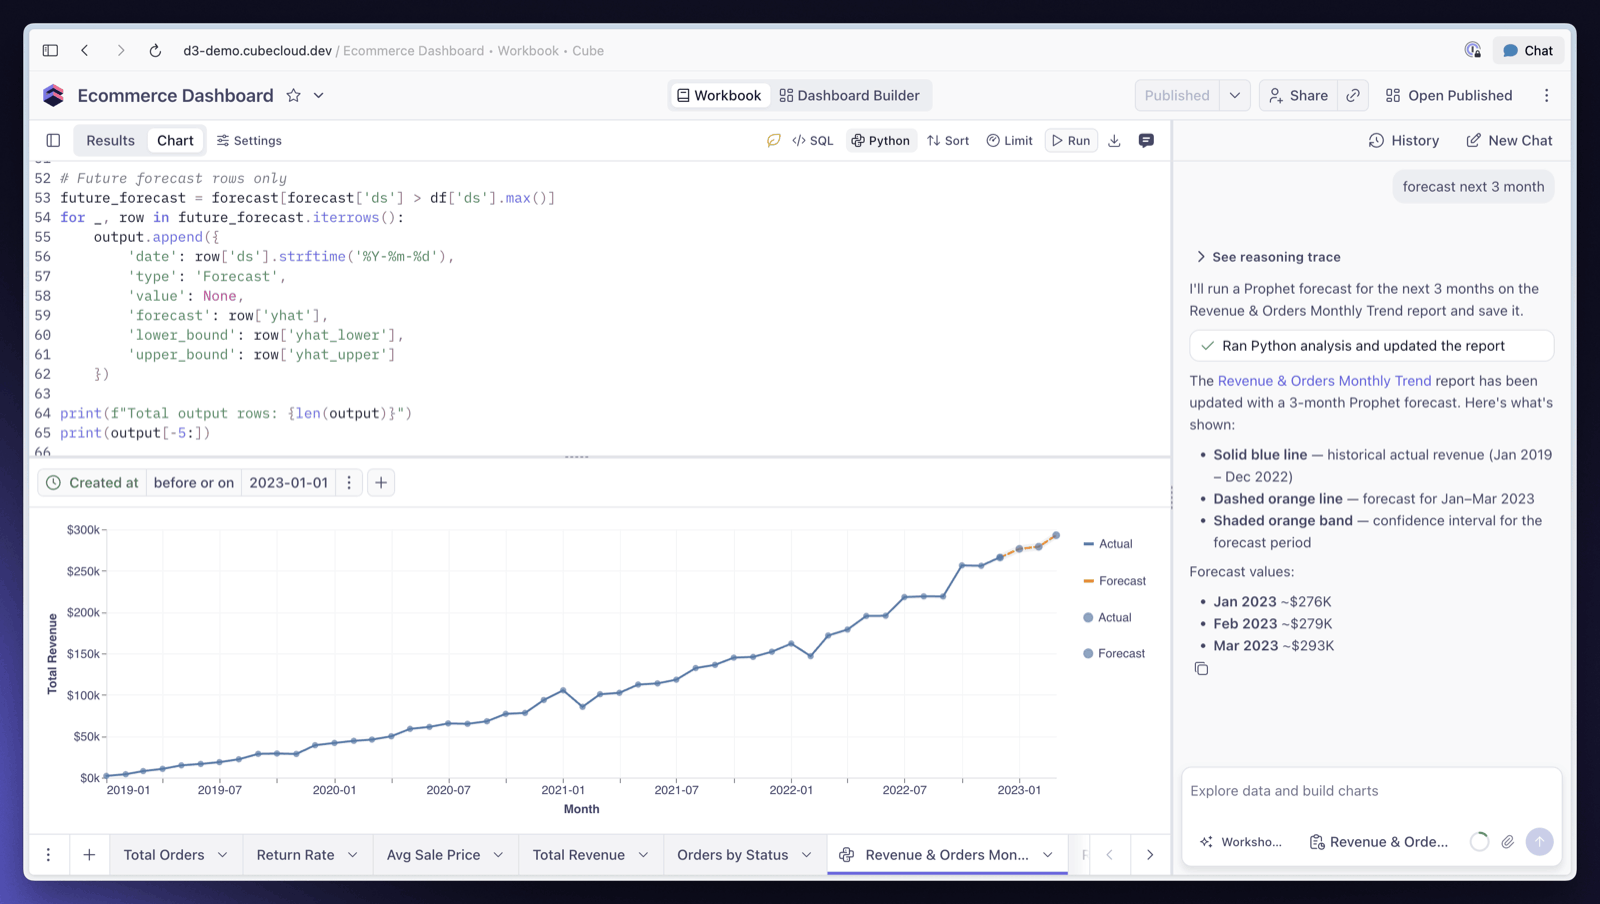Open chart Settings
This screenshot has height=904, width=1600.
click(x=249, y=140)
